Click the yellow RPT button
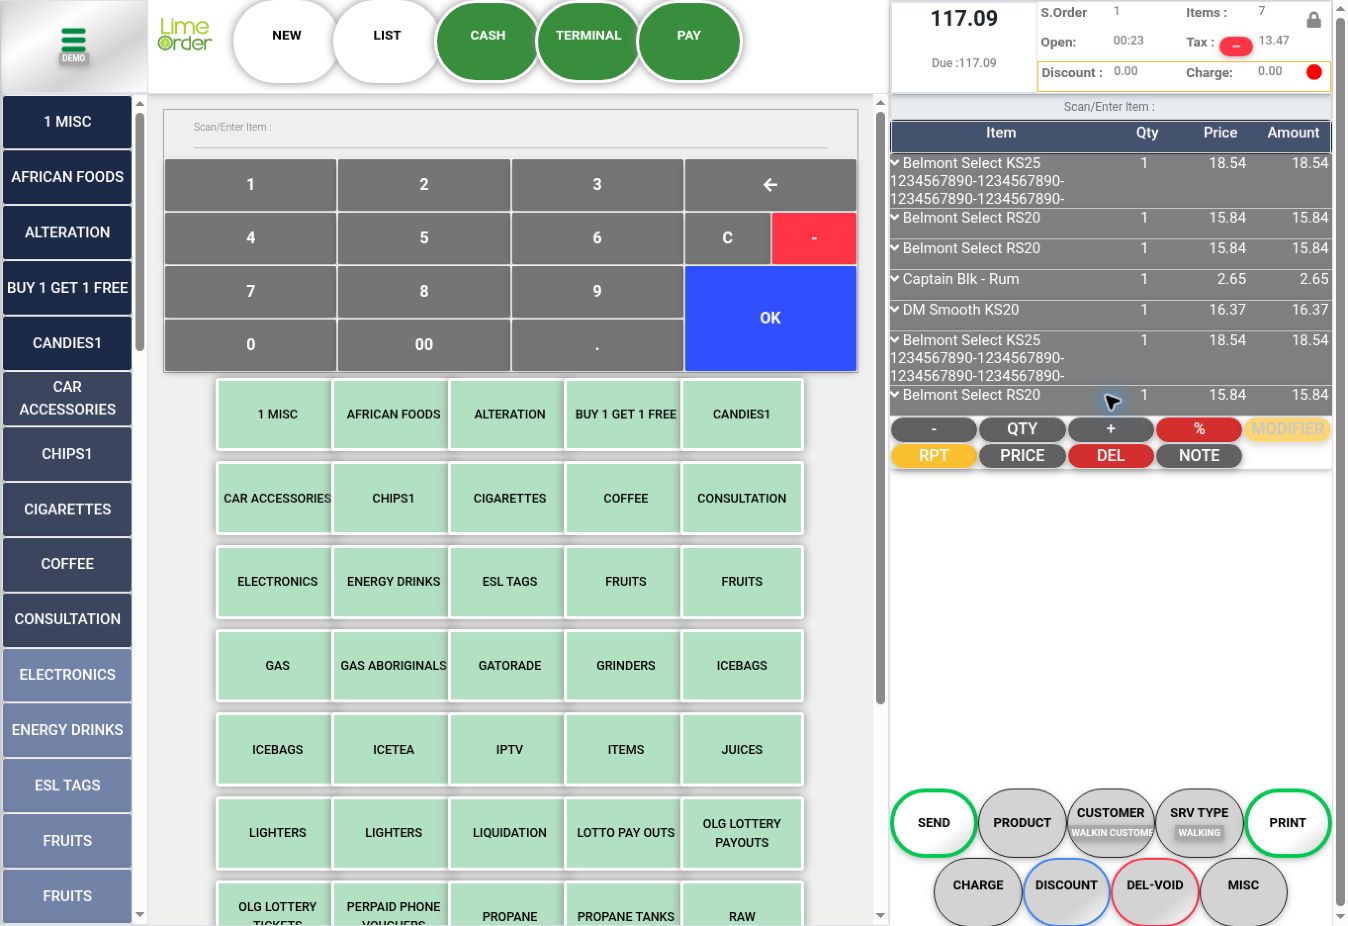The width and height of the screenshot is (1348, 926). (933, 456)
